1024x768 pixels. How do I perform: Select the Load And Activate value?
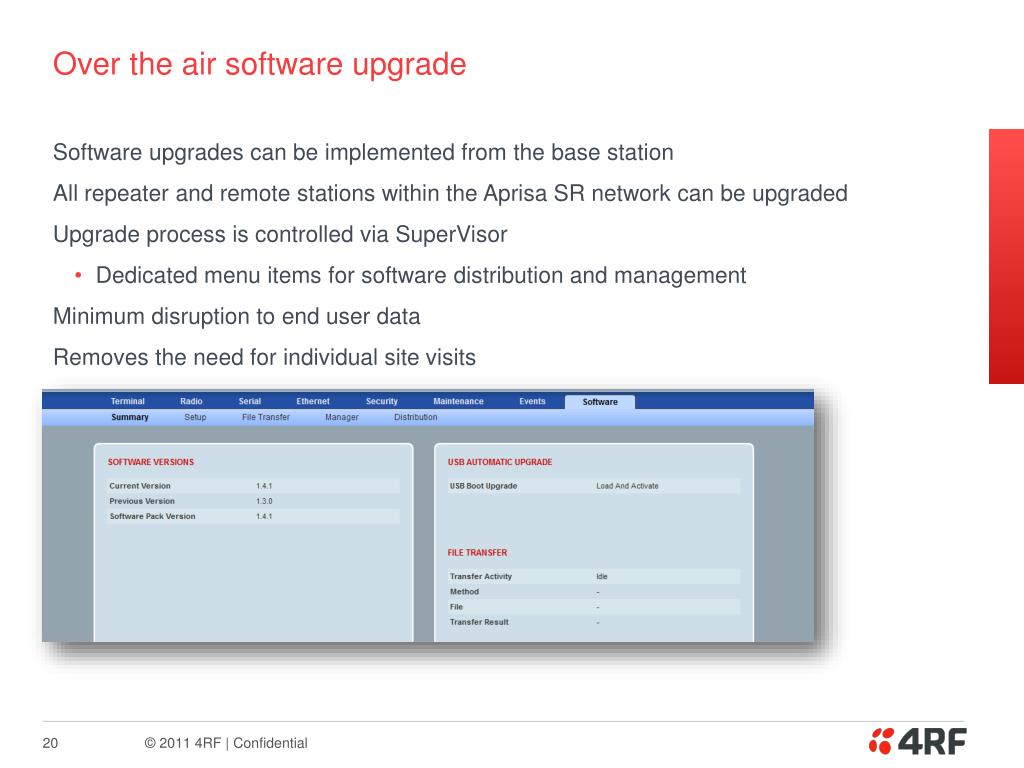[627, 486]
